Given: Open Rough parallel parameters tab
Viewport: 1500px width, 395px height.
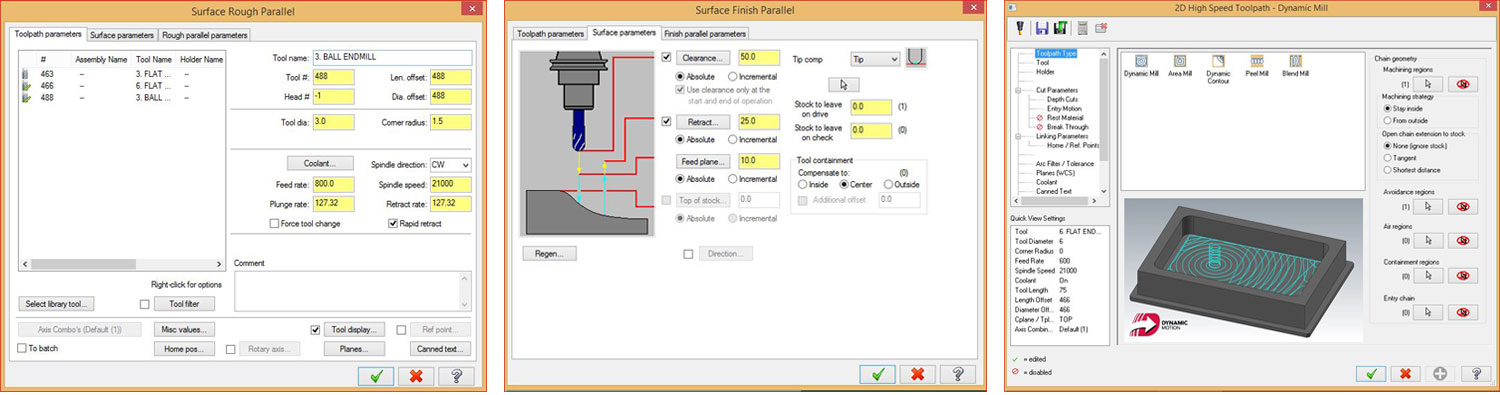Looking at the screenshot, I should tap(205, 34).
